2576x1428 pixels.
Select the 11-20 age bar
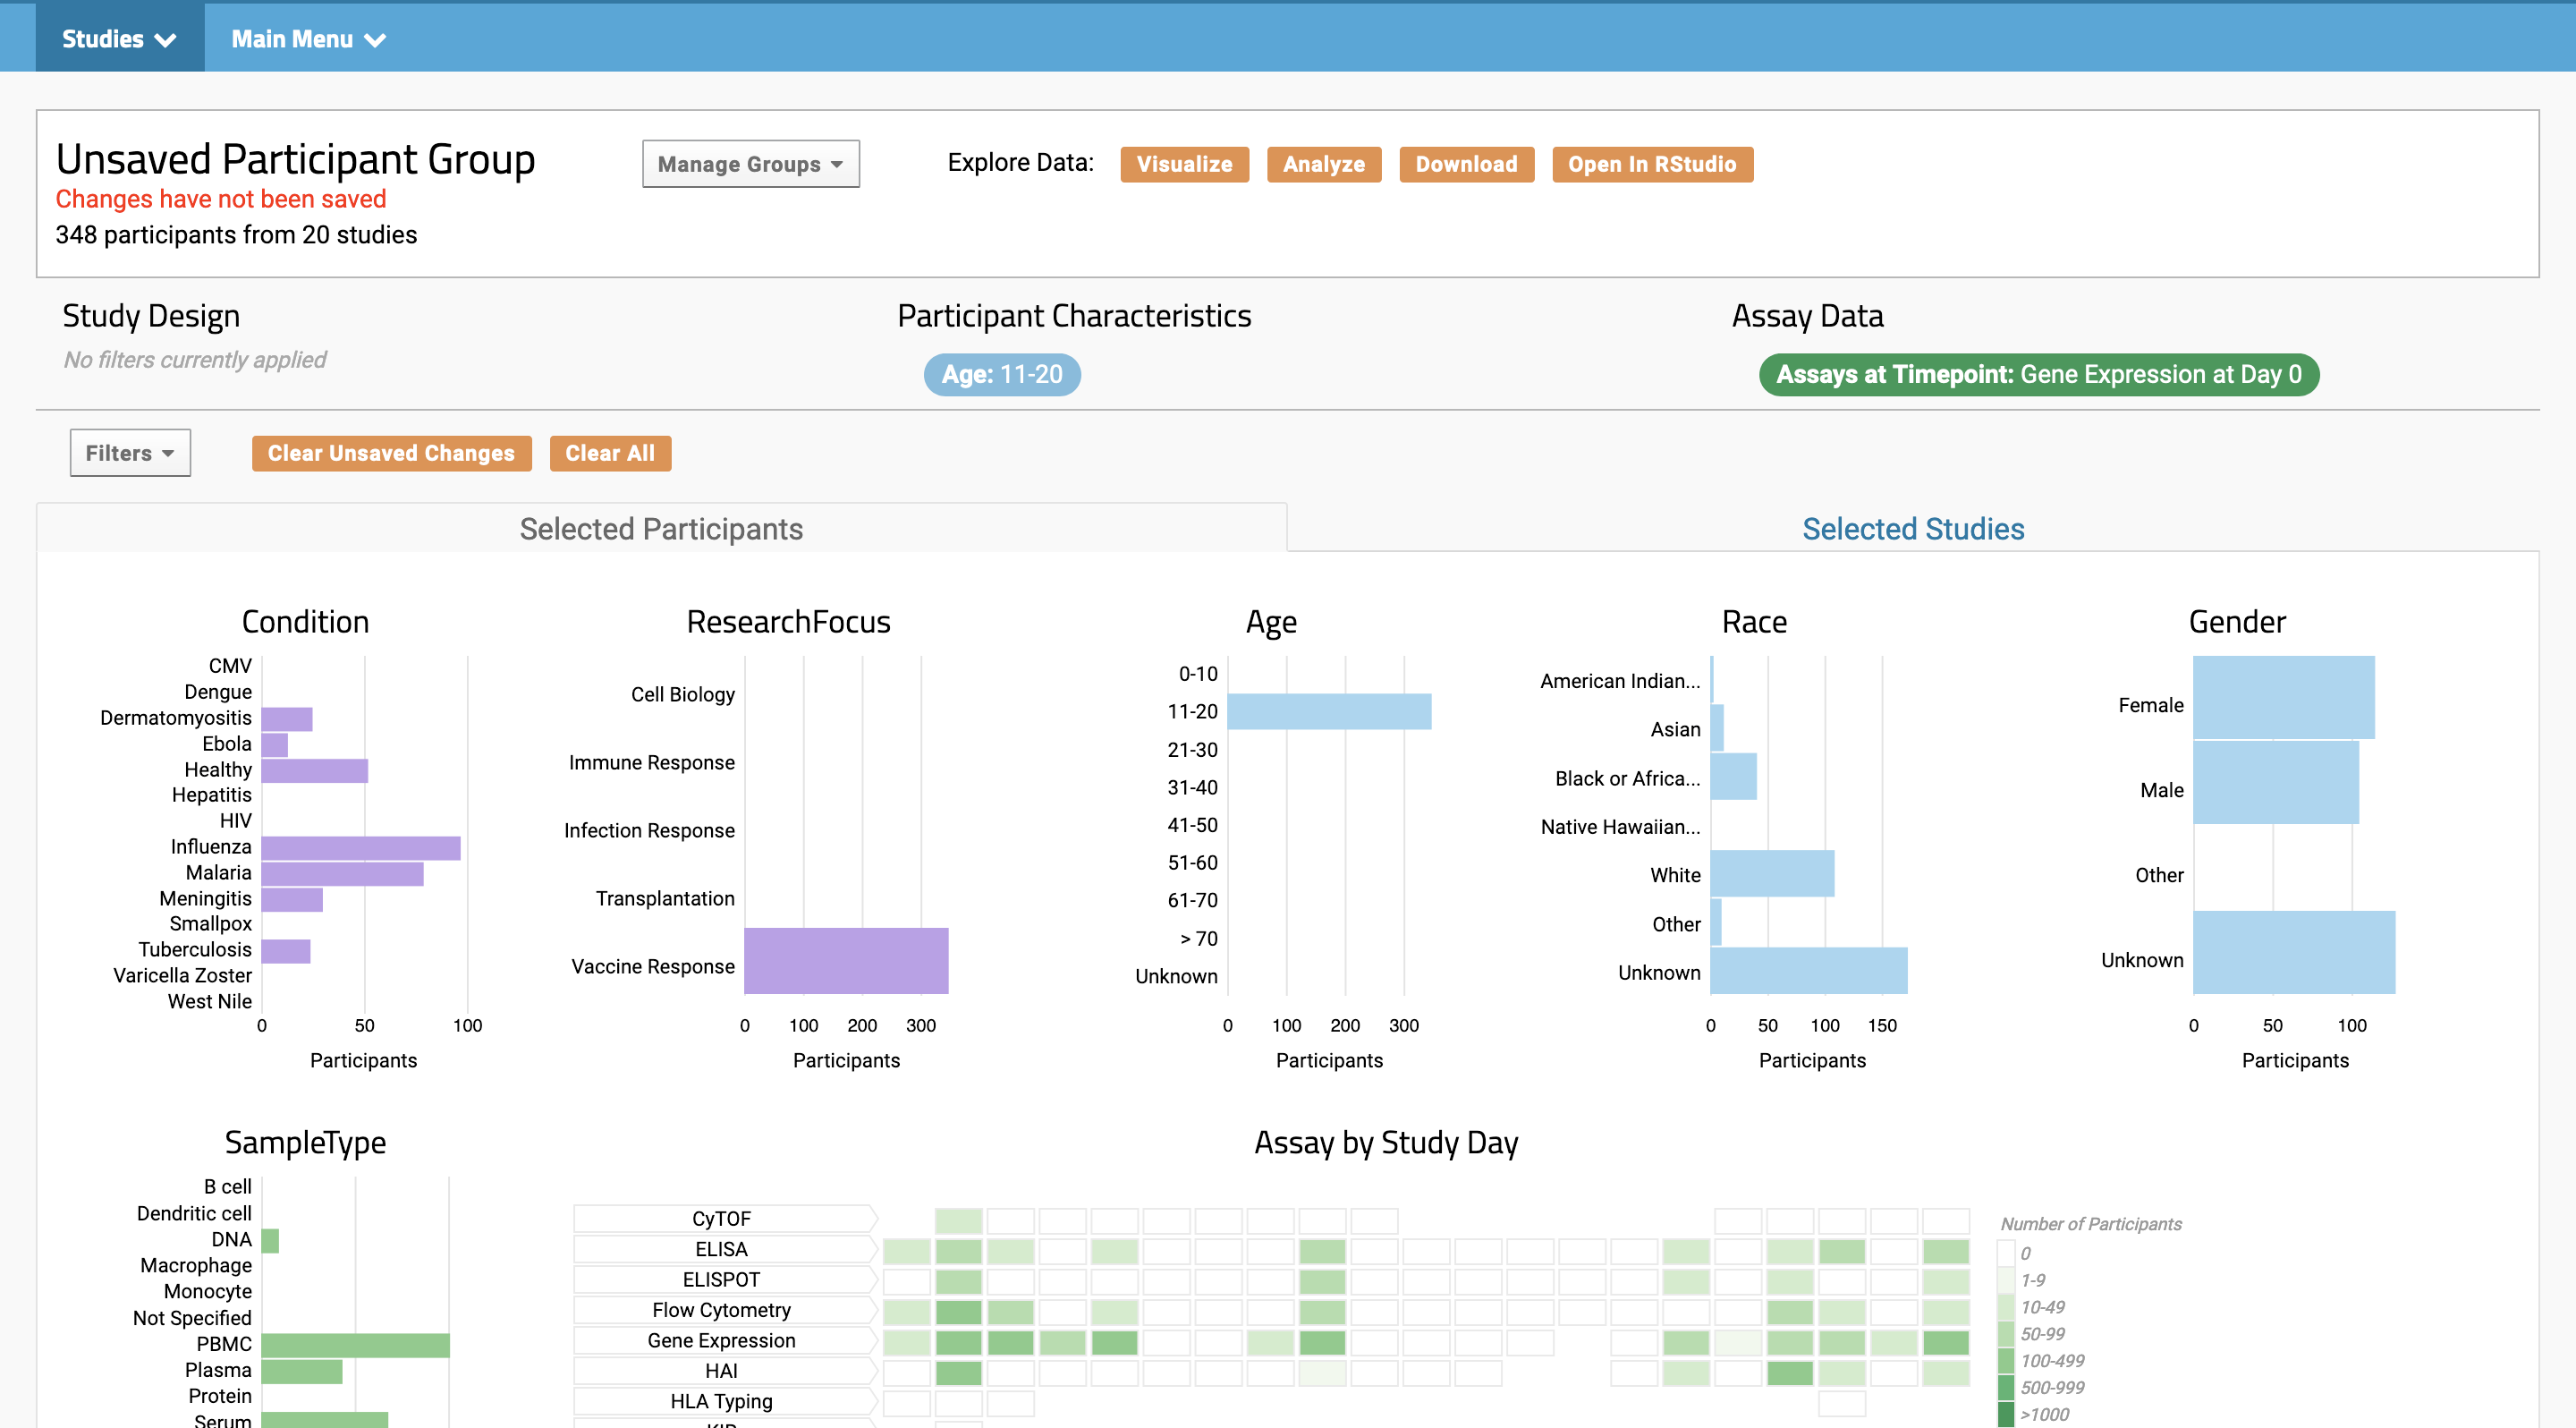tap(1329, 711)
